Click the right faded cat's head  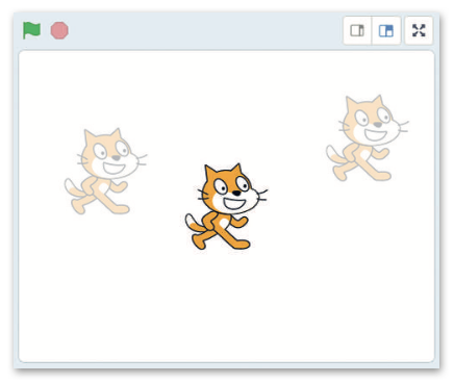tap(372, 120)
